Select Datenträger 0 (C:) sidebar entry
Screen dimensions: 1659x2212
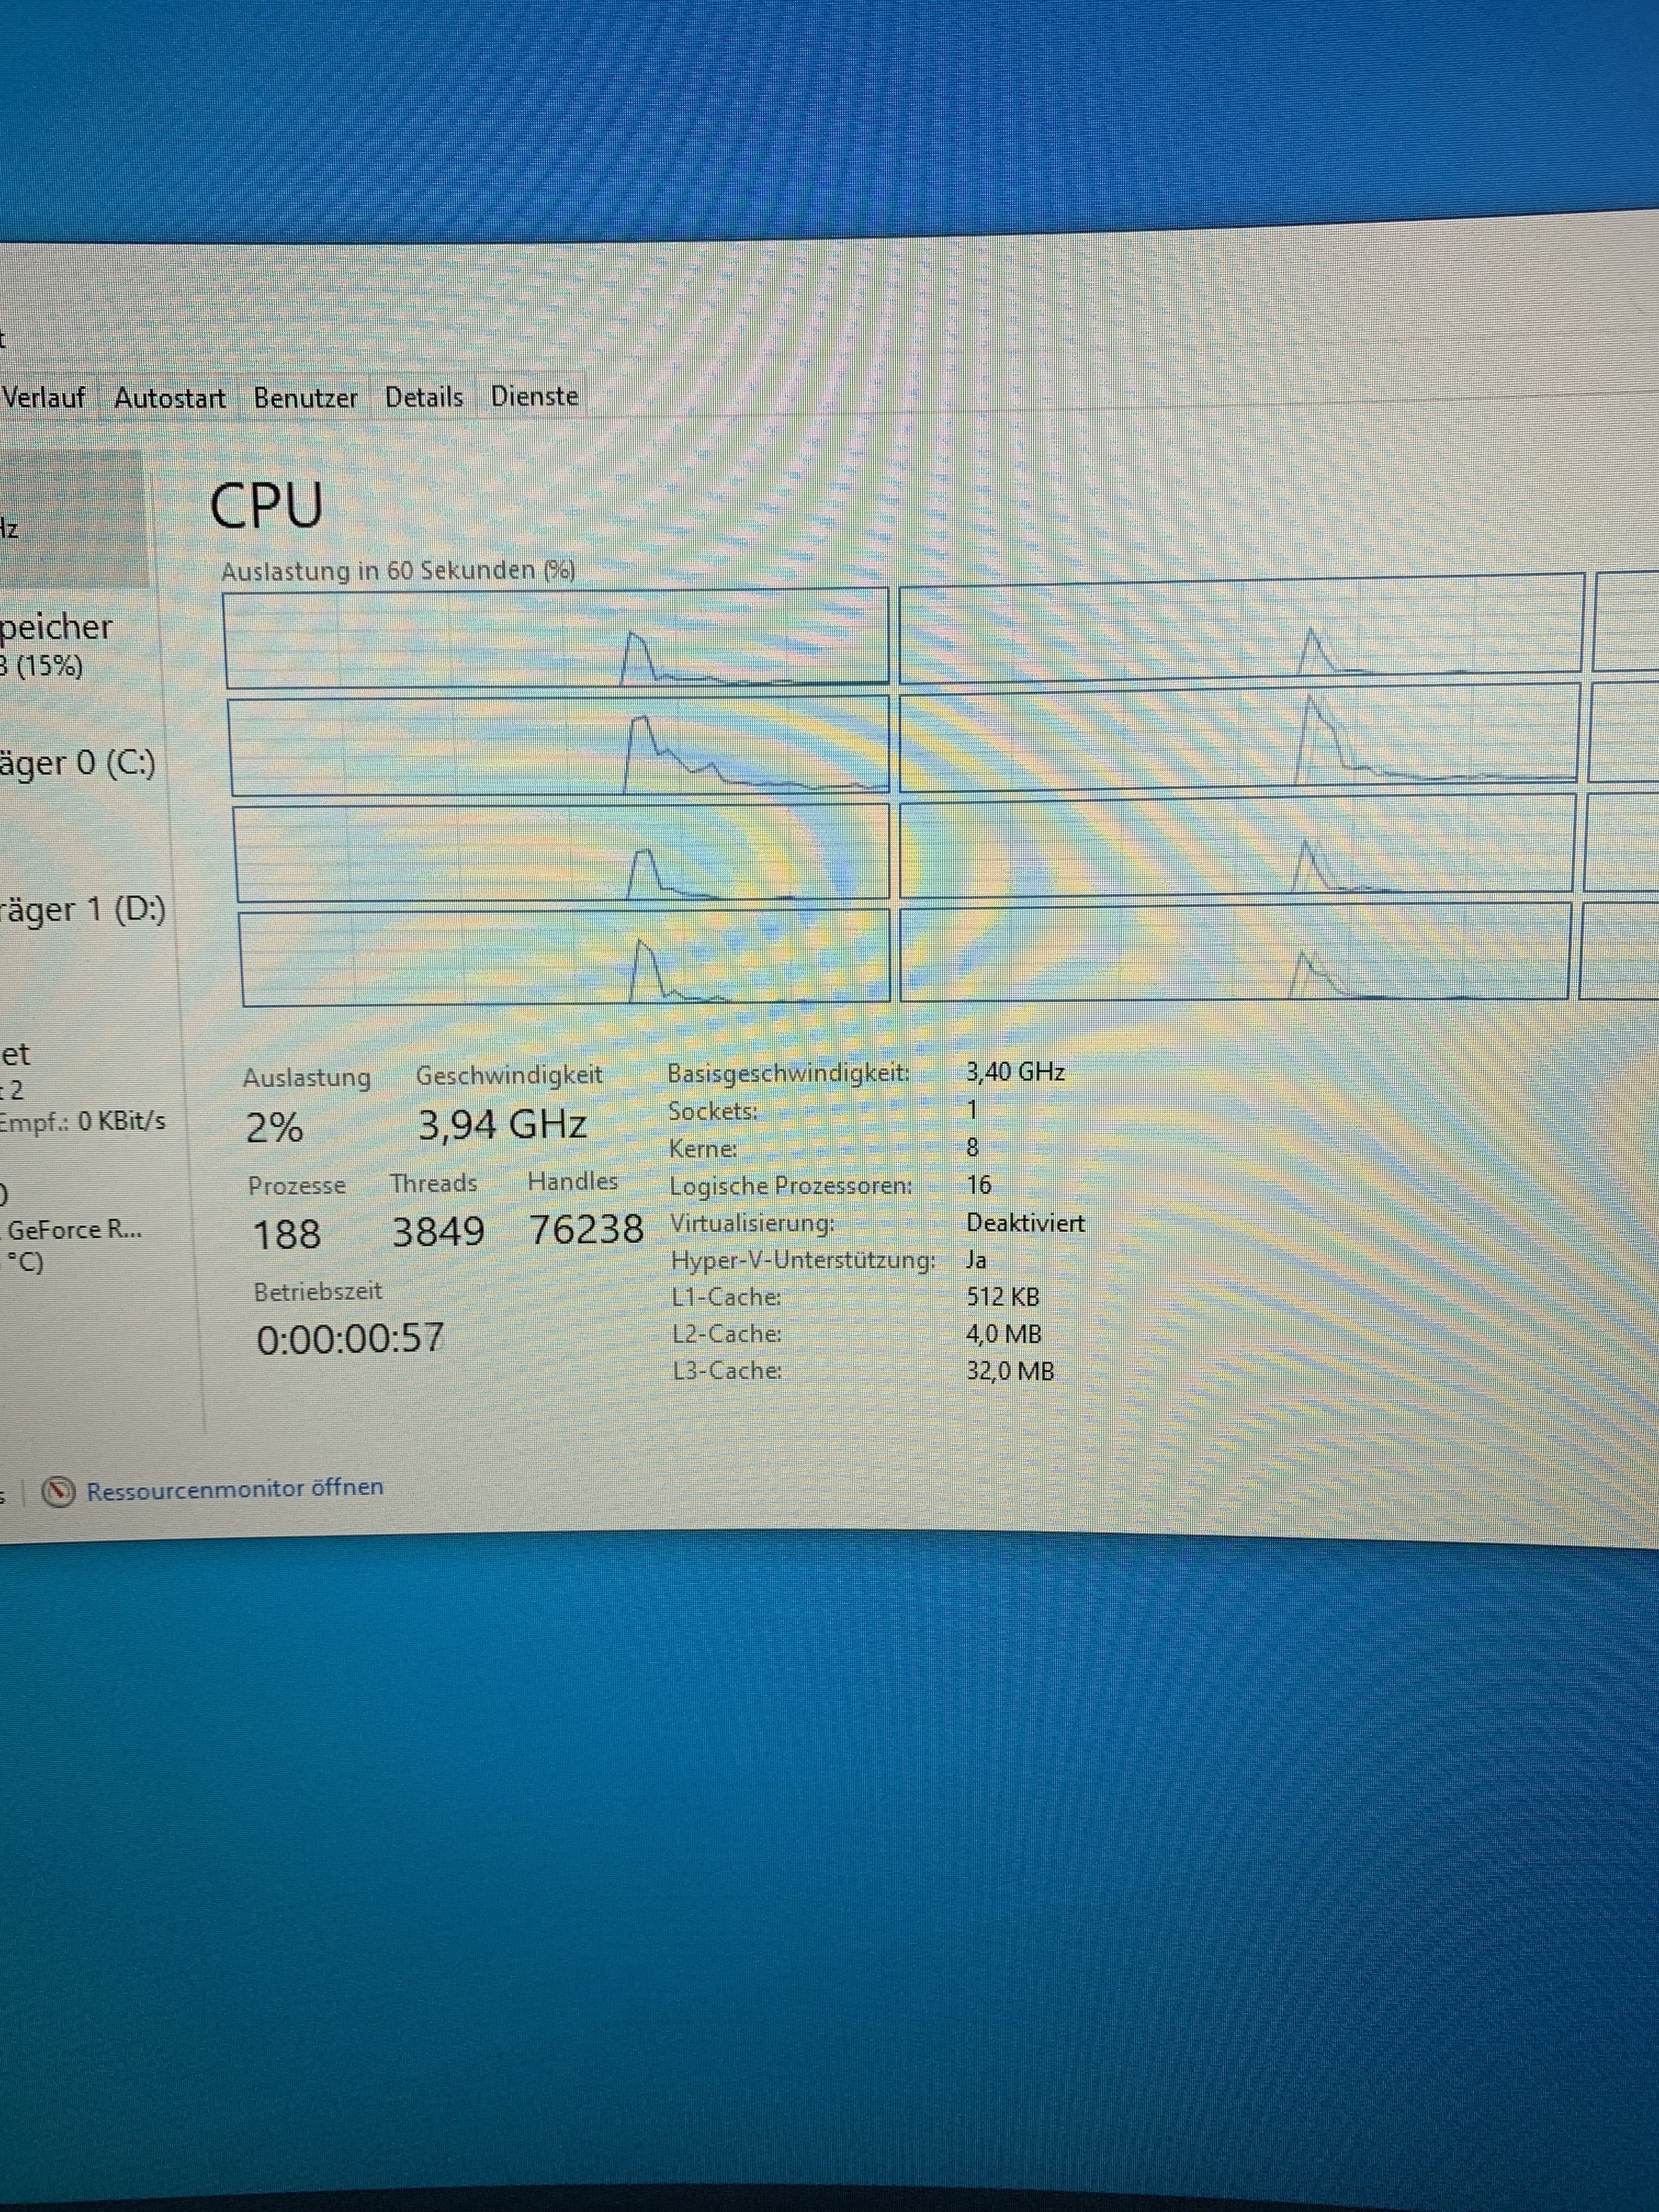pos(77,764)
